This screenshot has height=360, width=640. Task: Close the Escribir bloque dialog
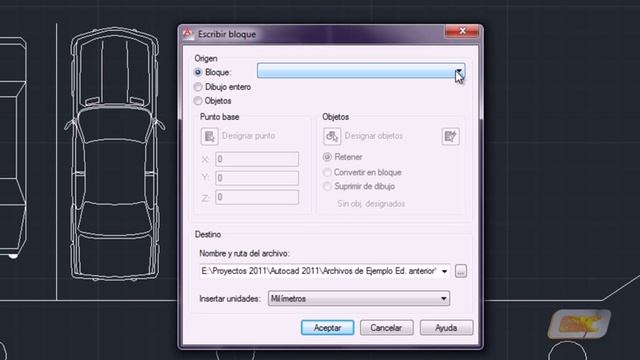coord(462,31)
